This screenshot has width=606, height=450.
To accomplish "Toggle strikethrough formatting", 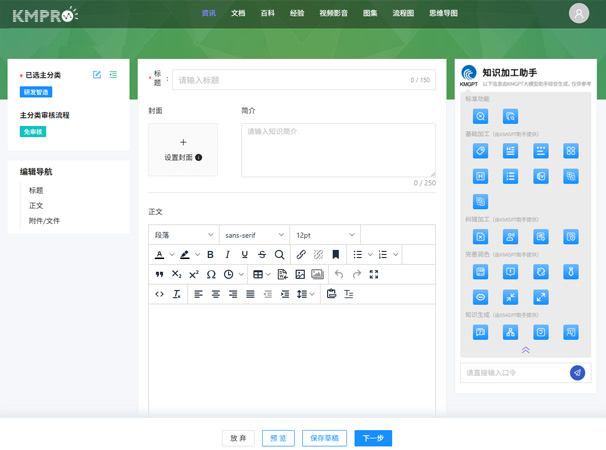I will [262, 255].
